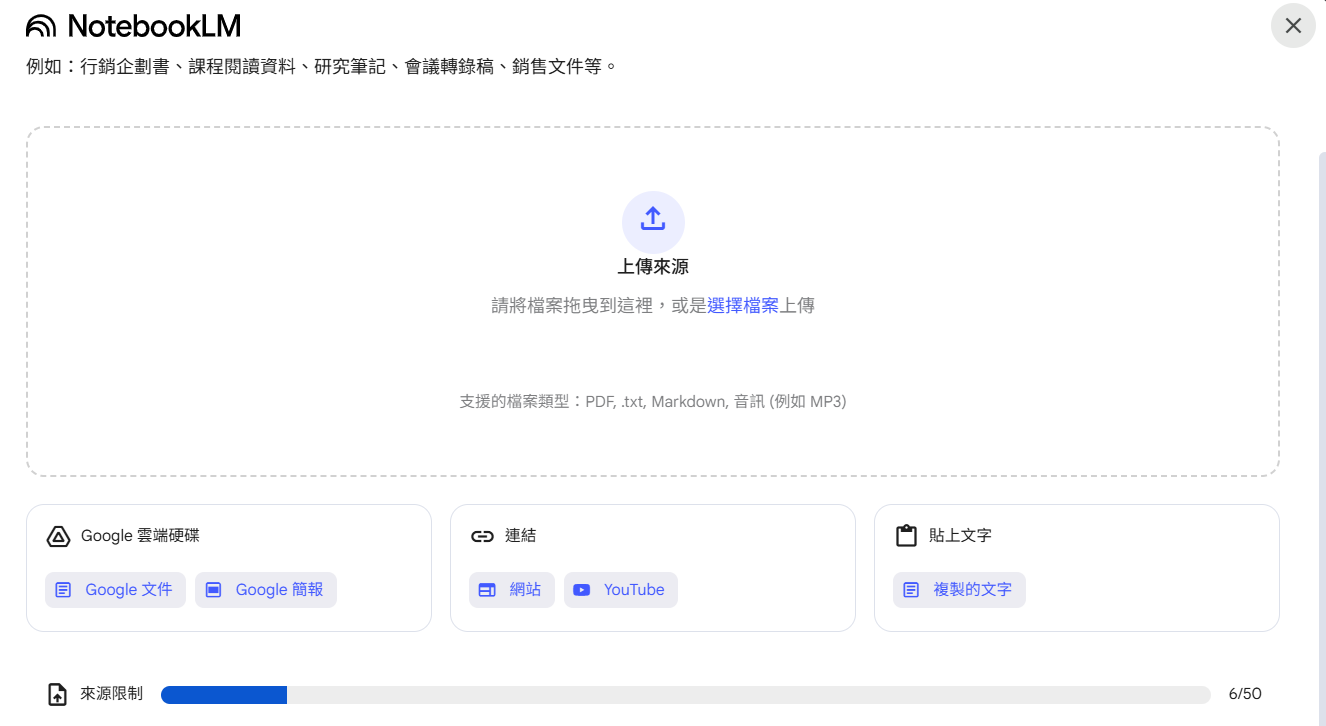
Task: Click the clipboard icon beside 貼上文字
Action: click(906, 536)
